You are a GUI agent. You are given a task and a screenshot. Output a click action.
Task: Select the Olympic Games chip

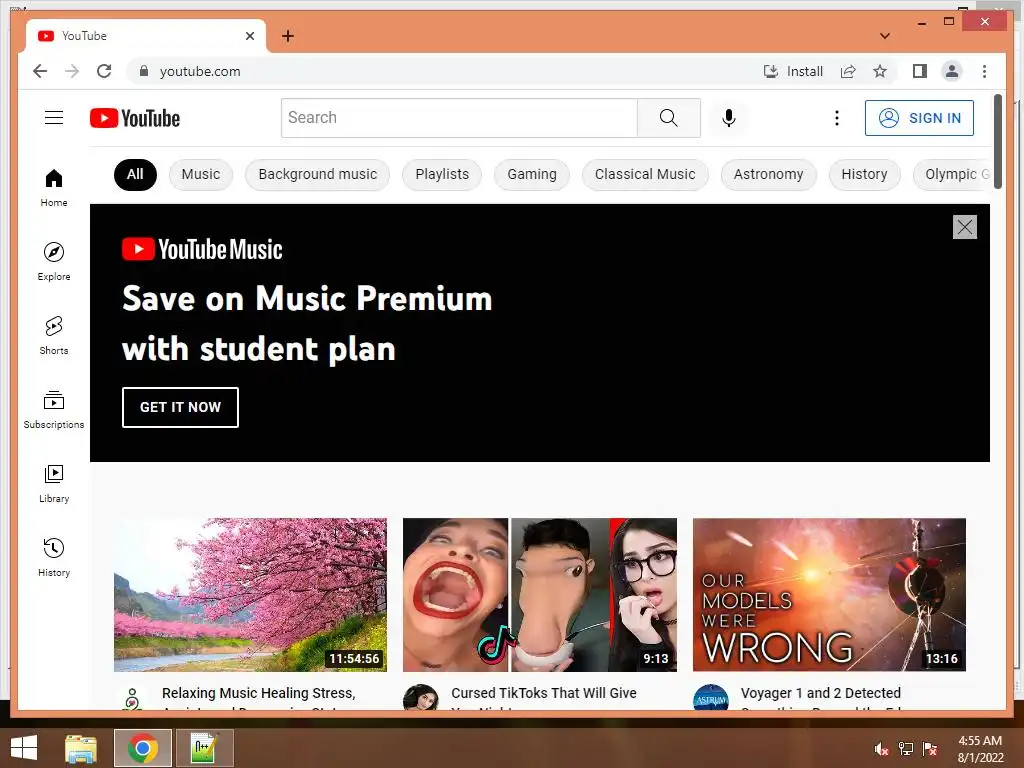click(952, 174)
